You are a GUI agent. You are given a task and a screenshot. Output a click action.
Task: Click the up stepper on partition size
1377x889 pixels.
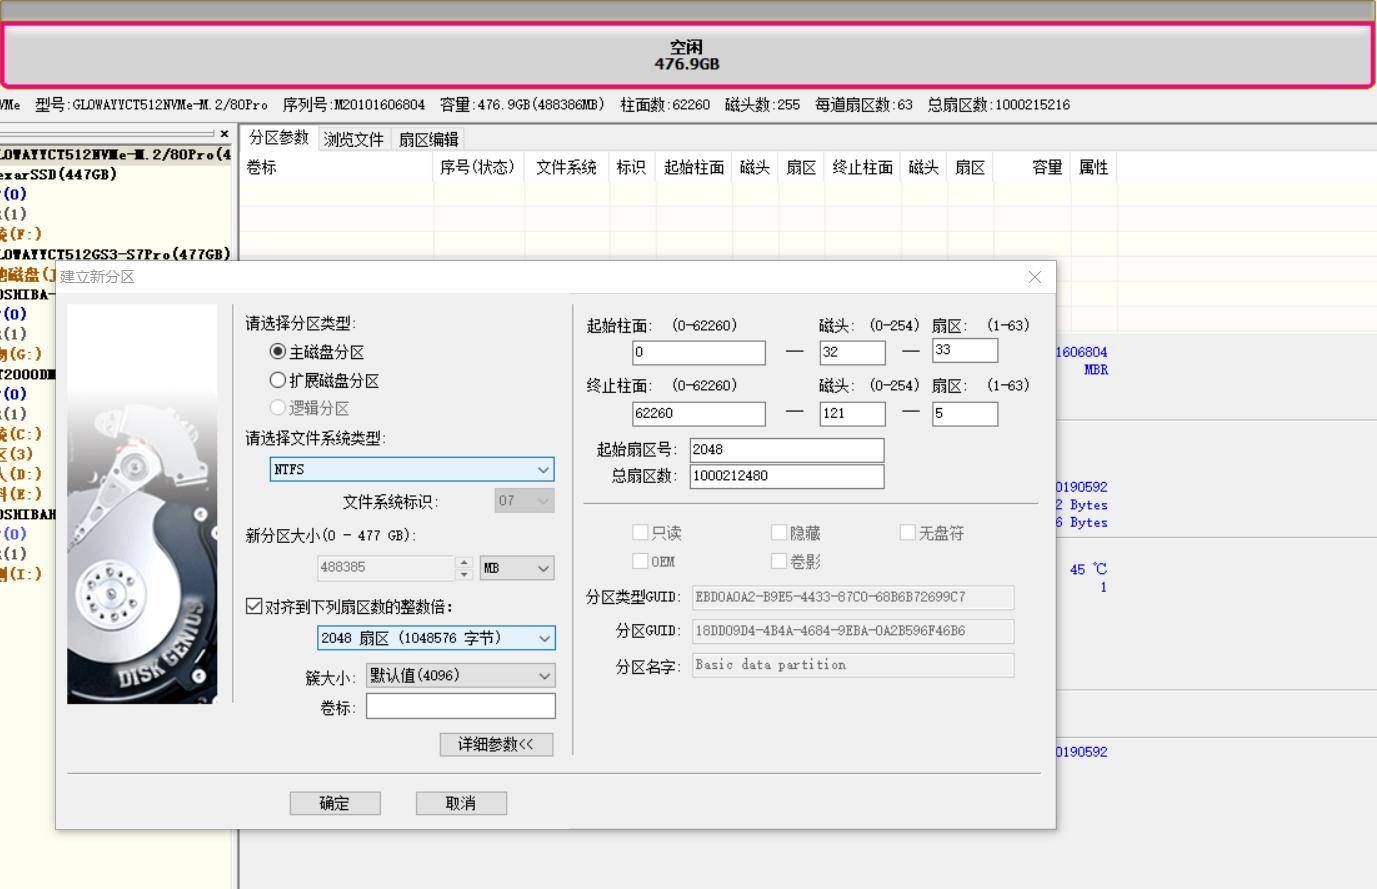464,563
